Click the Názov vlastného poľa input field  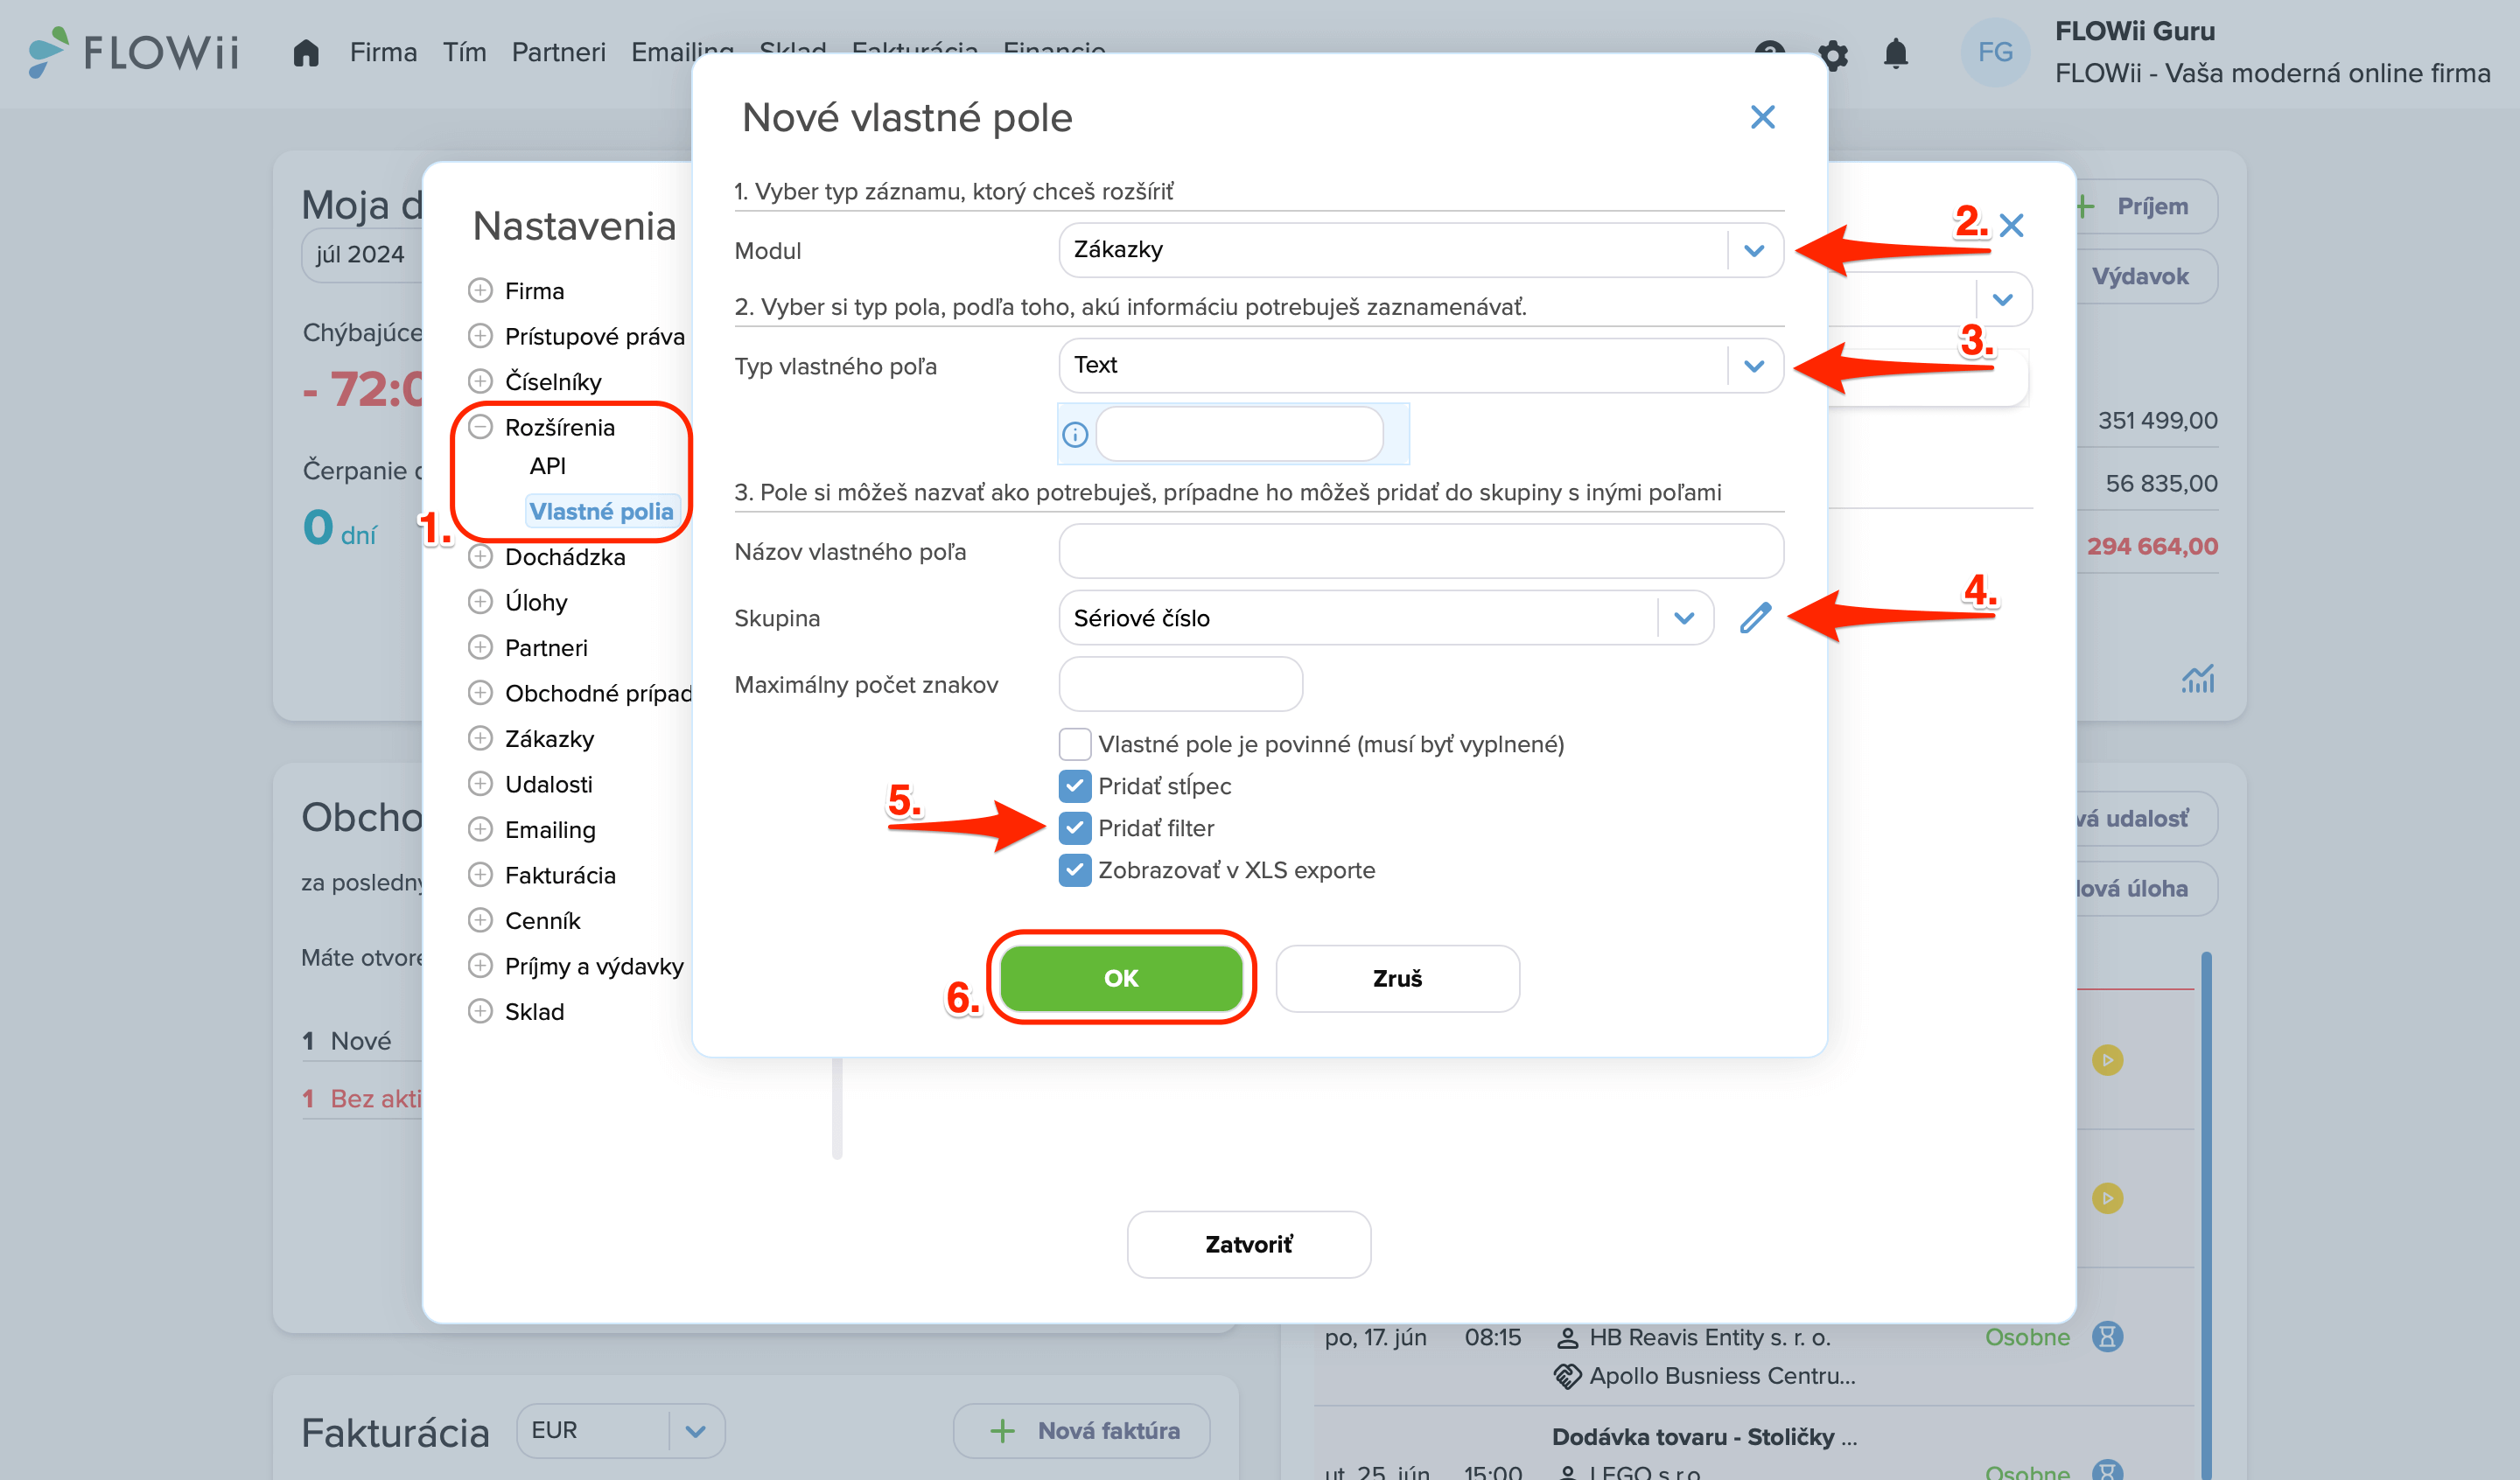1420,551
